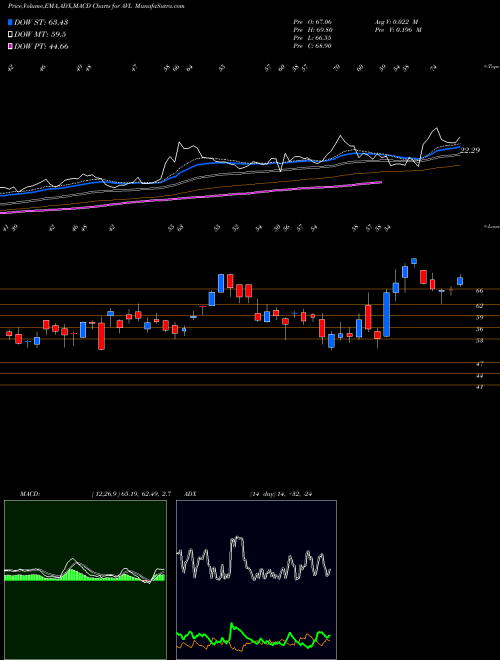This screenshot has height=660, width=500.
Task: Click the 'Pre O: 67.06' open value
Action: click(314, 22)
